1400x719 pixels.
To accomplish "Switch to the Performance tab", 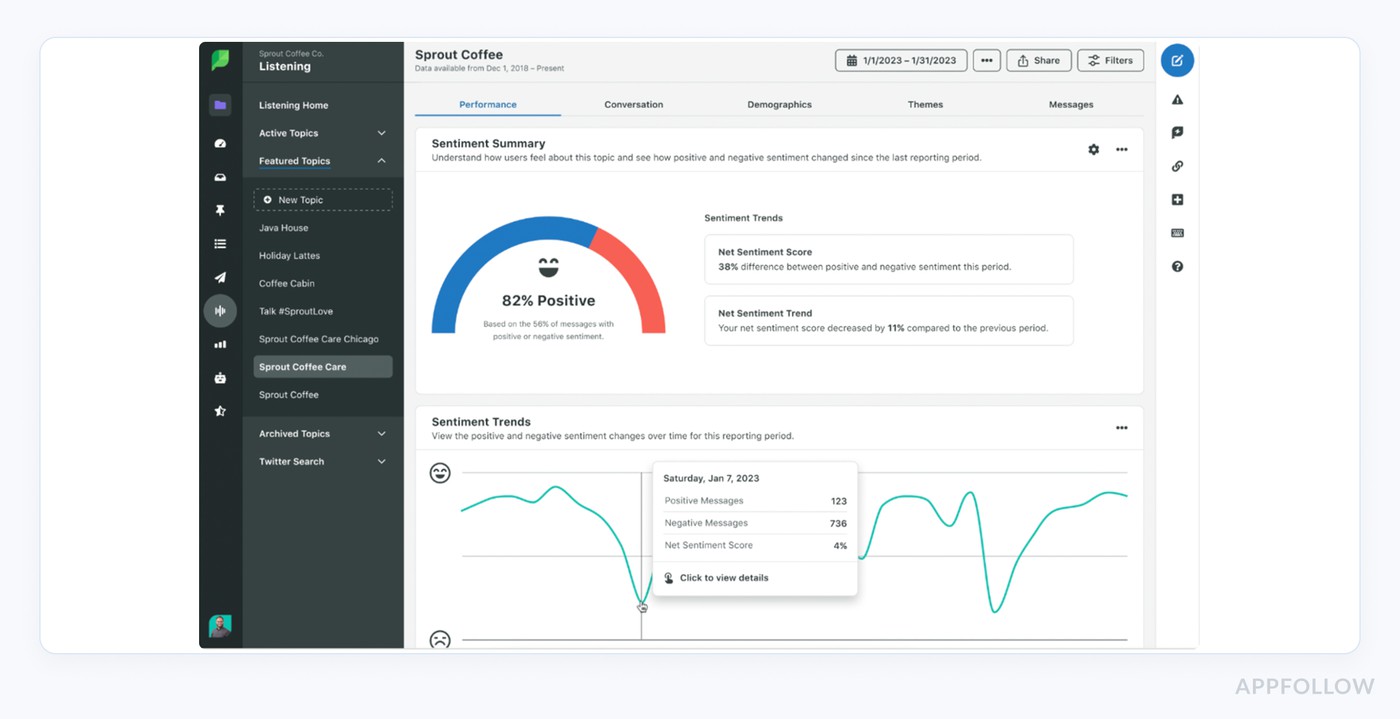I will pyautogui.click(x=488, y=104).
